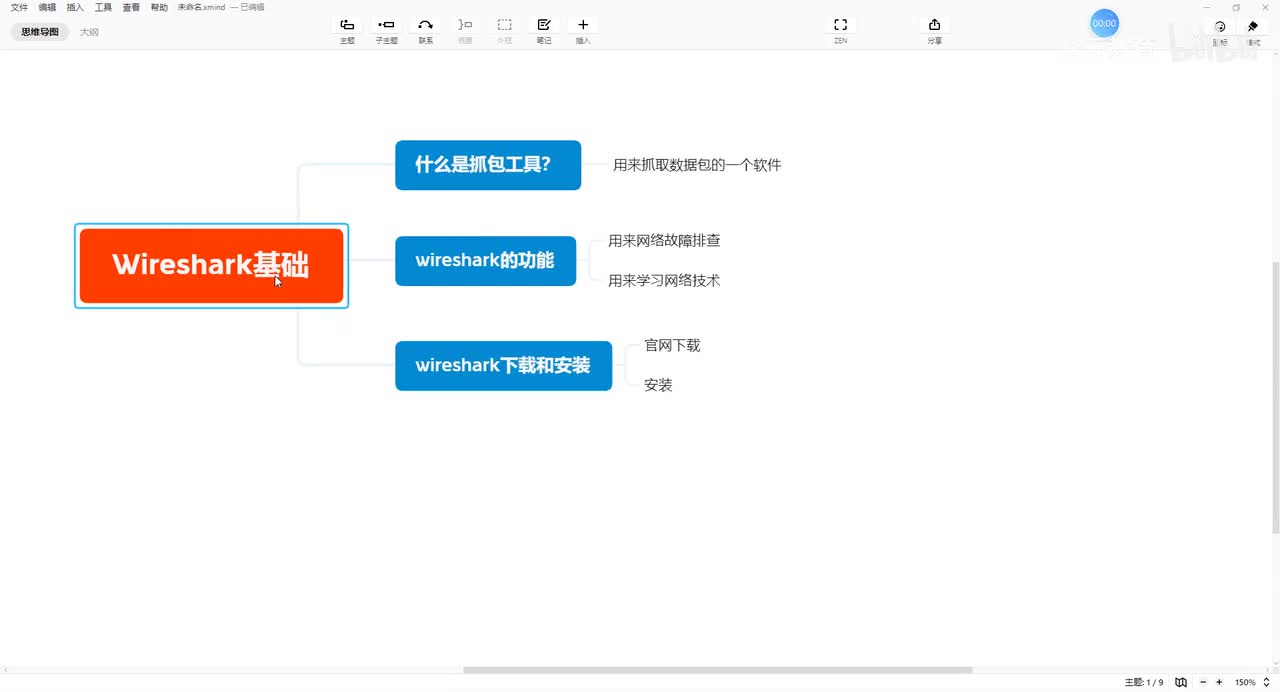Click subtopic 用来学习网络技术
Image resolution: width=1280 pixels, height=692 pixels.
[x=664, y=281]
